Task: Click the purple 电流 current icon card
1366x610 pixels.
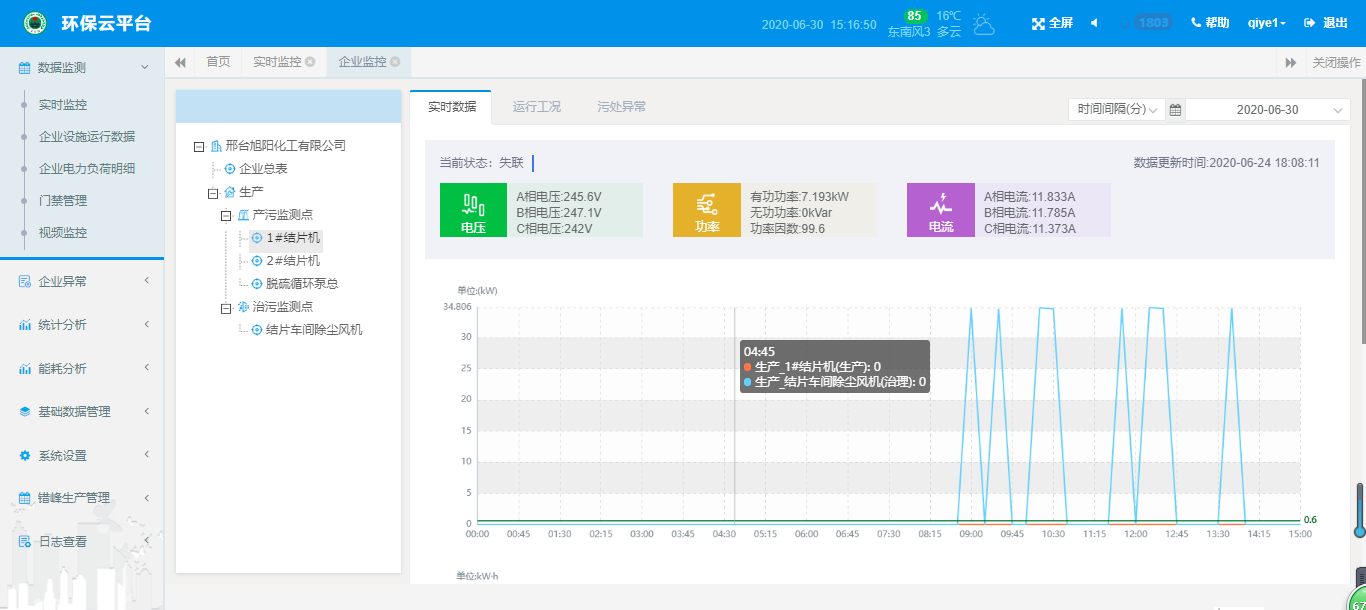Action: pyautogui.click(x=941, y=210)
